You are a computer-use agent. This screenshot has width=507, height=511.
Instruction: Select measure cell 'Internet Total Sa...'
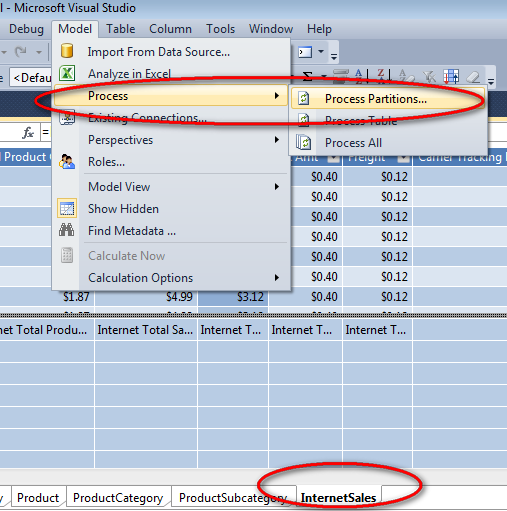(146, 330)
